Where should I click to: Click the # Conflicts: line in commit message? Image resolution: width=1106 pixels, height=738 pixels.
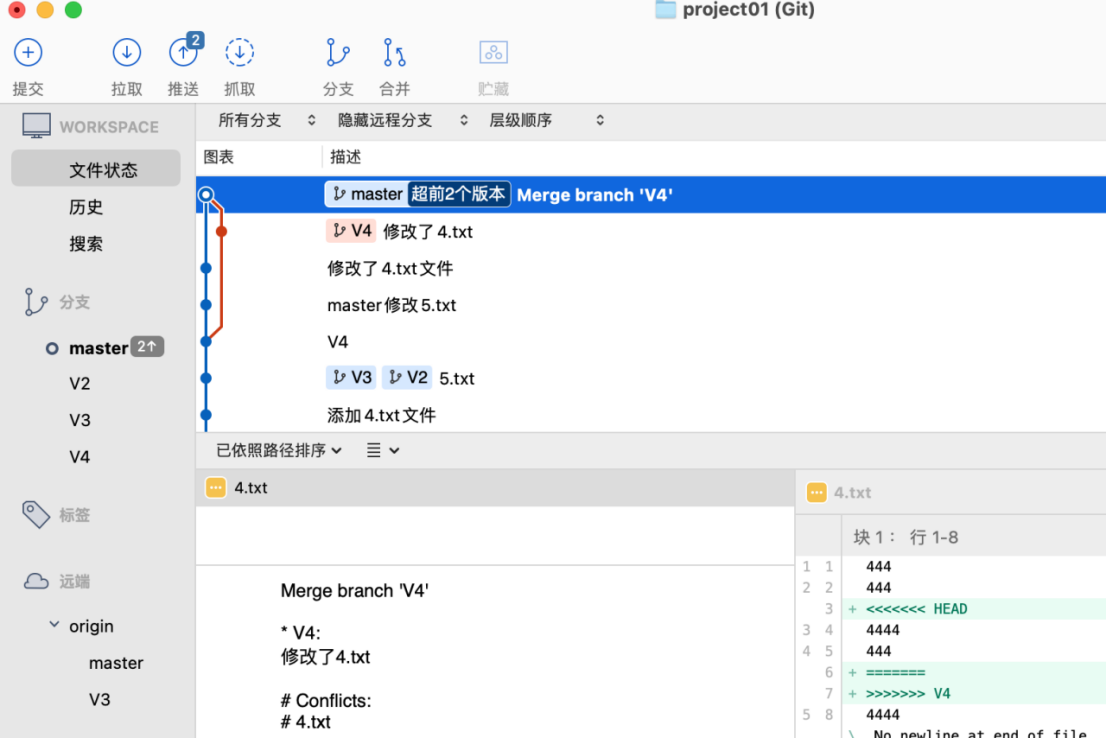(x=326, y=701)
